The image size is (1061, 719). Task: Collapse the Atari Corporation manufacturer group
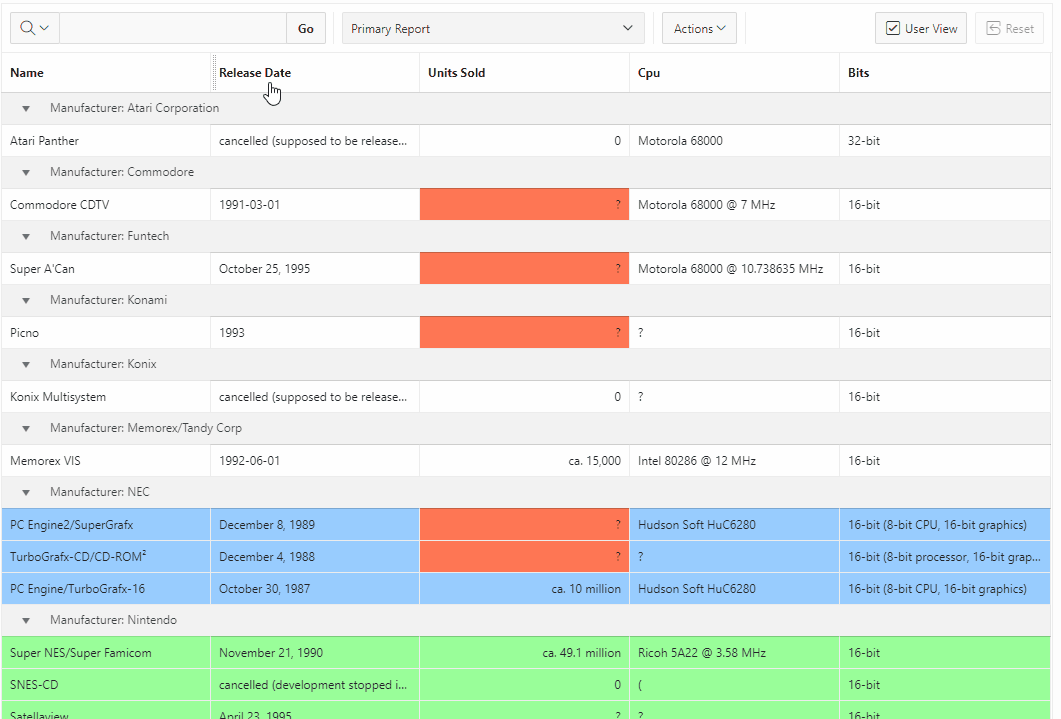26,108
